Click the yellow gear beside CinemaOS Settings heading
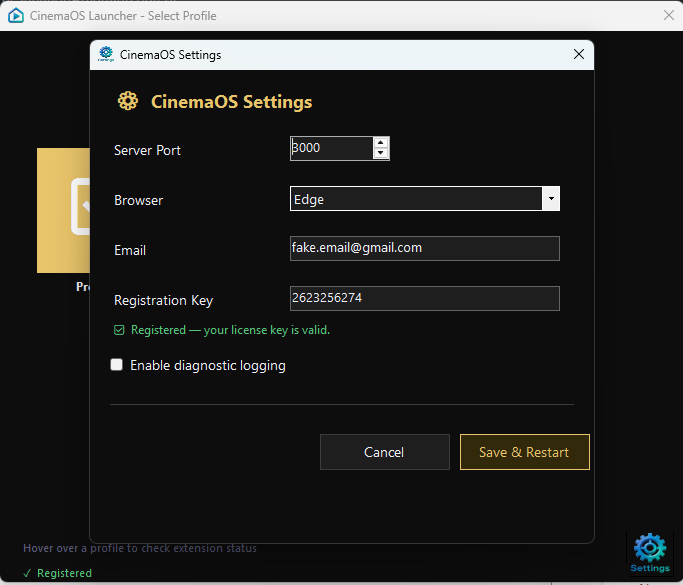This screenshot has width=683, height=585. [x=128, y=101]
